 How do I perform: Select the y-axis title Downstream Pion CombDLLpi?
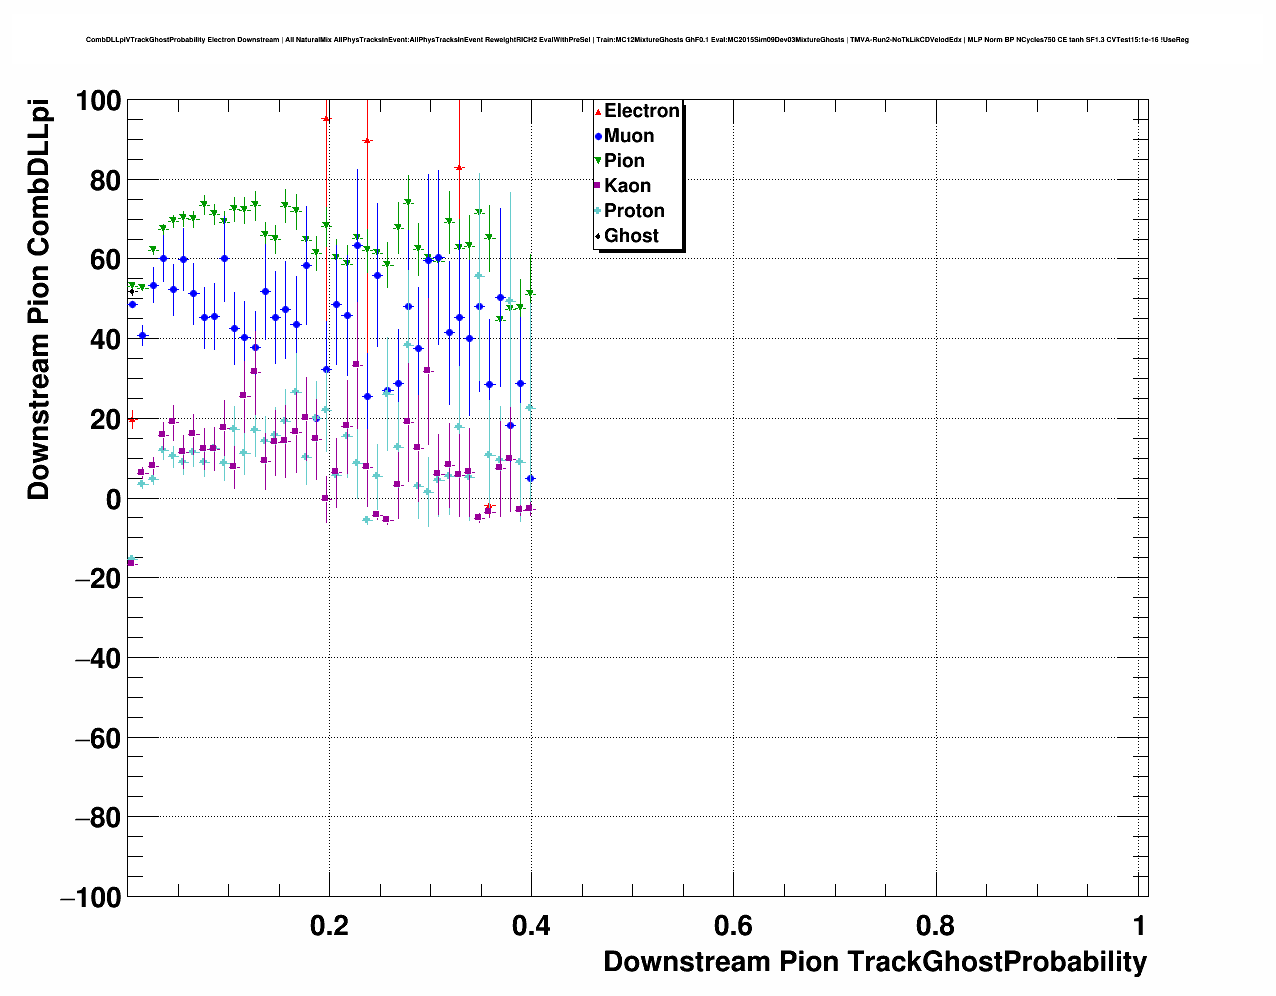pyautogui.click(x=38, y=300)
